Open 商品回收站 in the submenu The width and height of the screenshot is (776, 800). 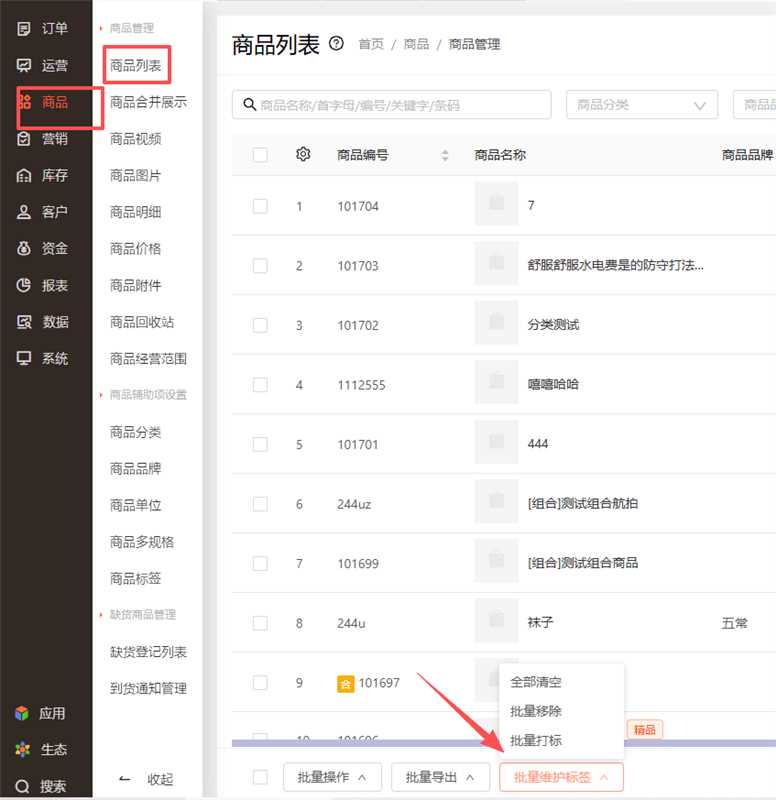(x=142, y=322)
